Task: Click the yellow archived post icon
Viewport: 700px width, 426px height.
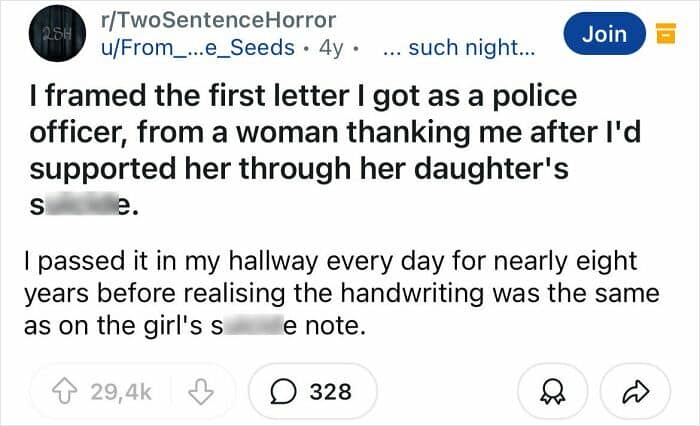Action: [660, 35]
